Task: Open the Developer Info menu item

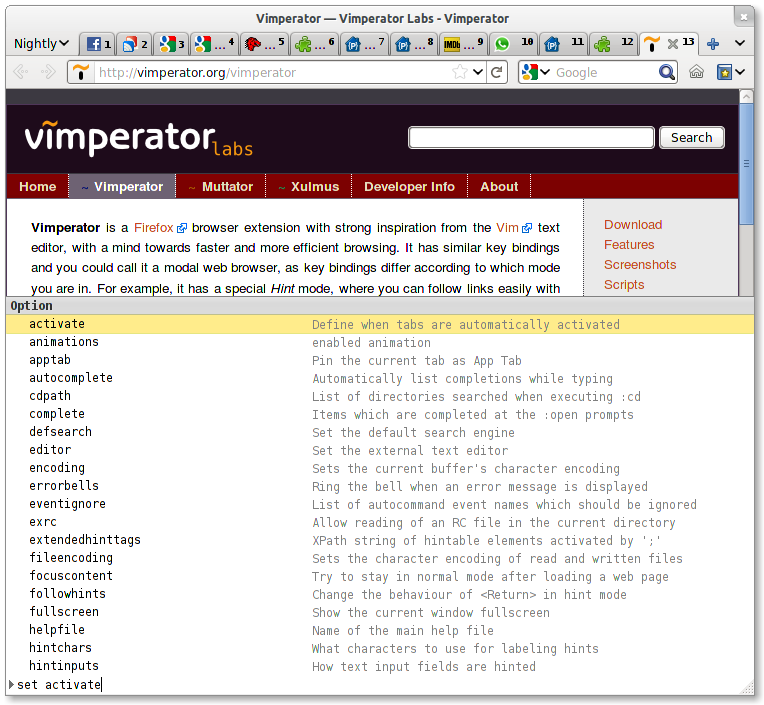Action: pos(409,187)
